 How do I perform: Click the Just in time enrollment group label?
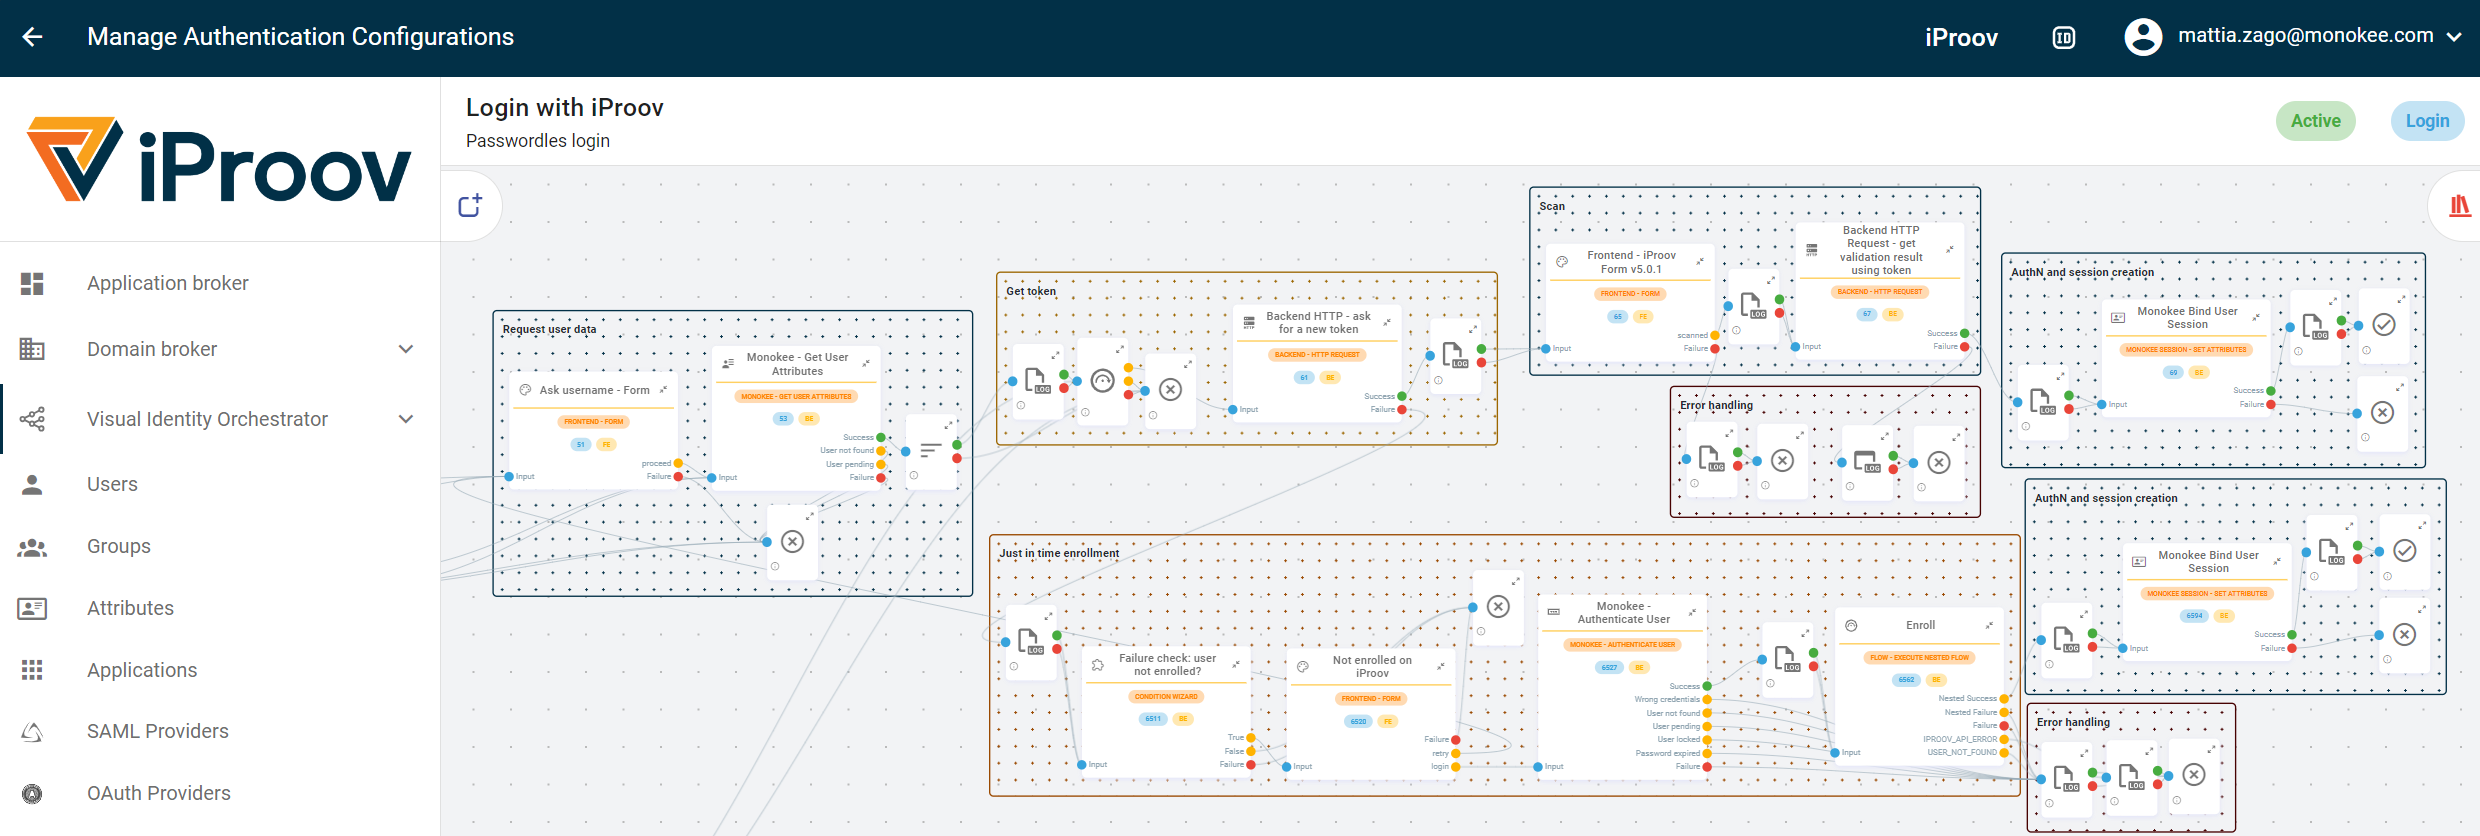[x=1059, y=553]
